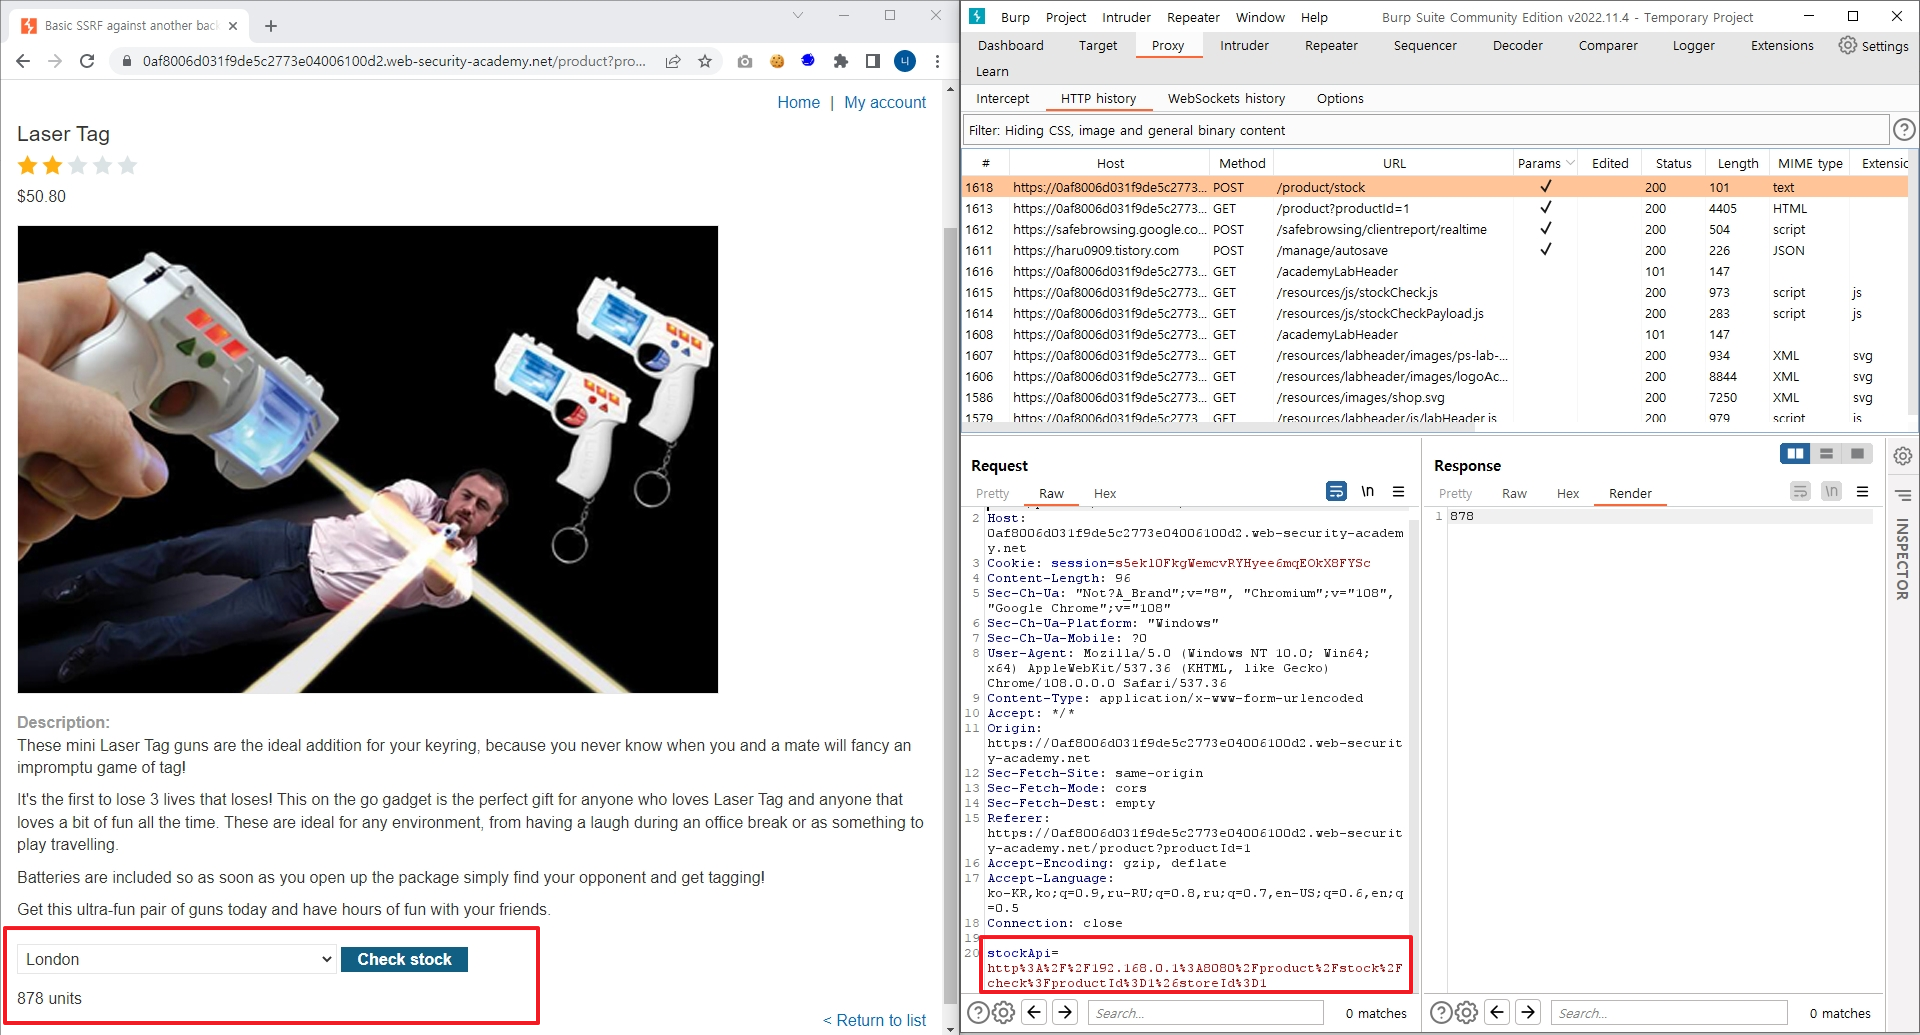Sort history by Status column

pyautogui.click(x=1673, y=163)
